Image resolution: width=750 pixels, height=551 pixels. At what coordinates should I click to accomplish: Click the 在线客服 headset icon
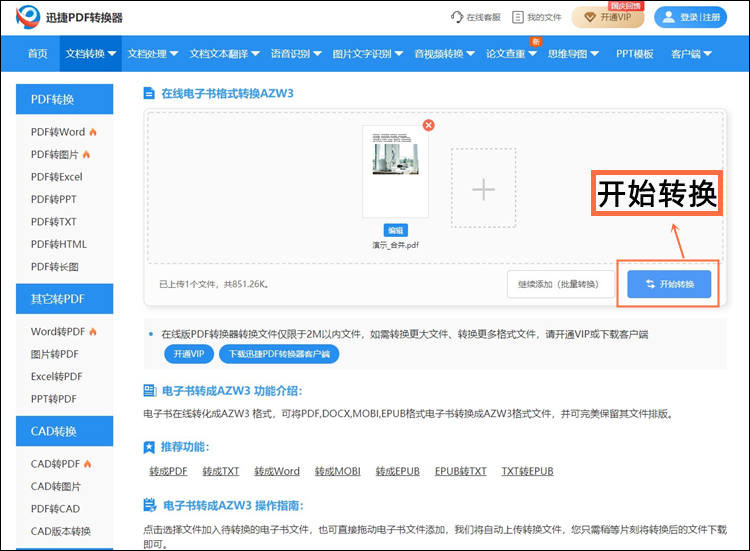tap(457, 17)
